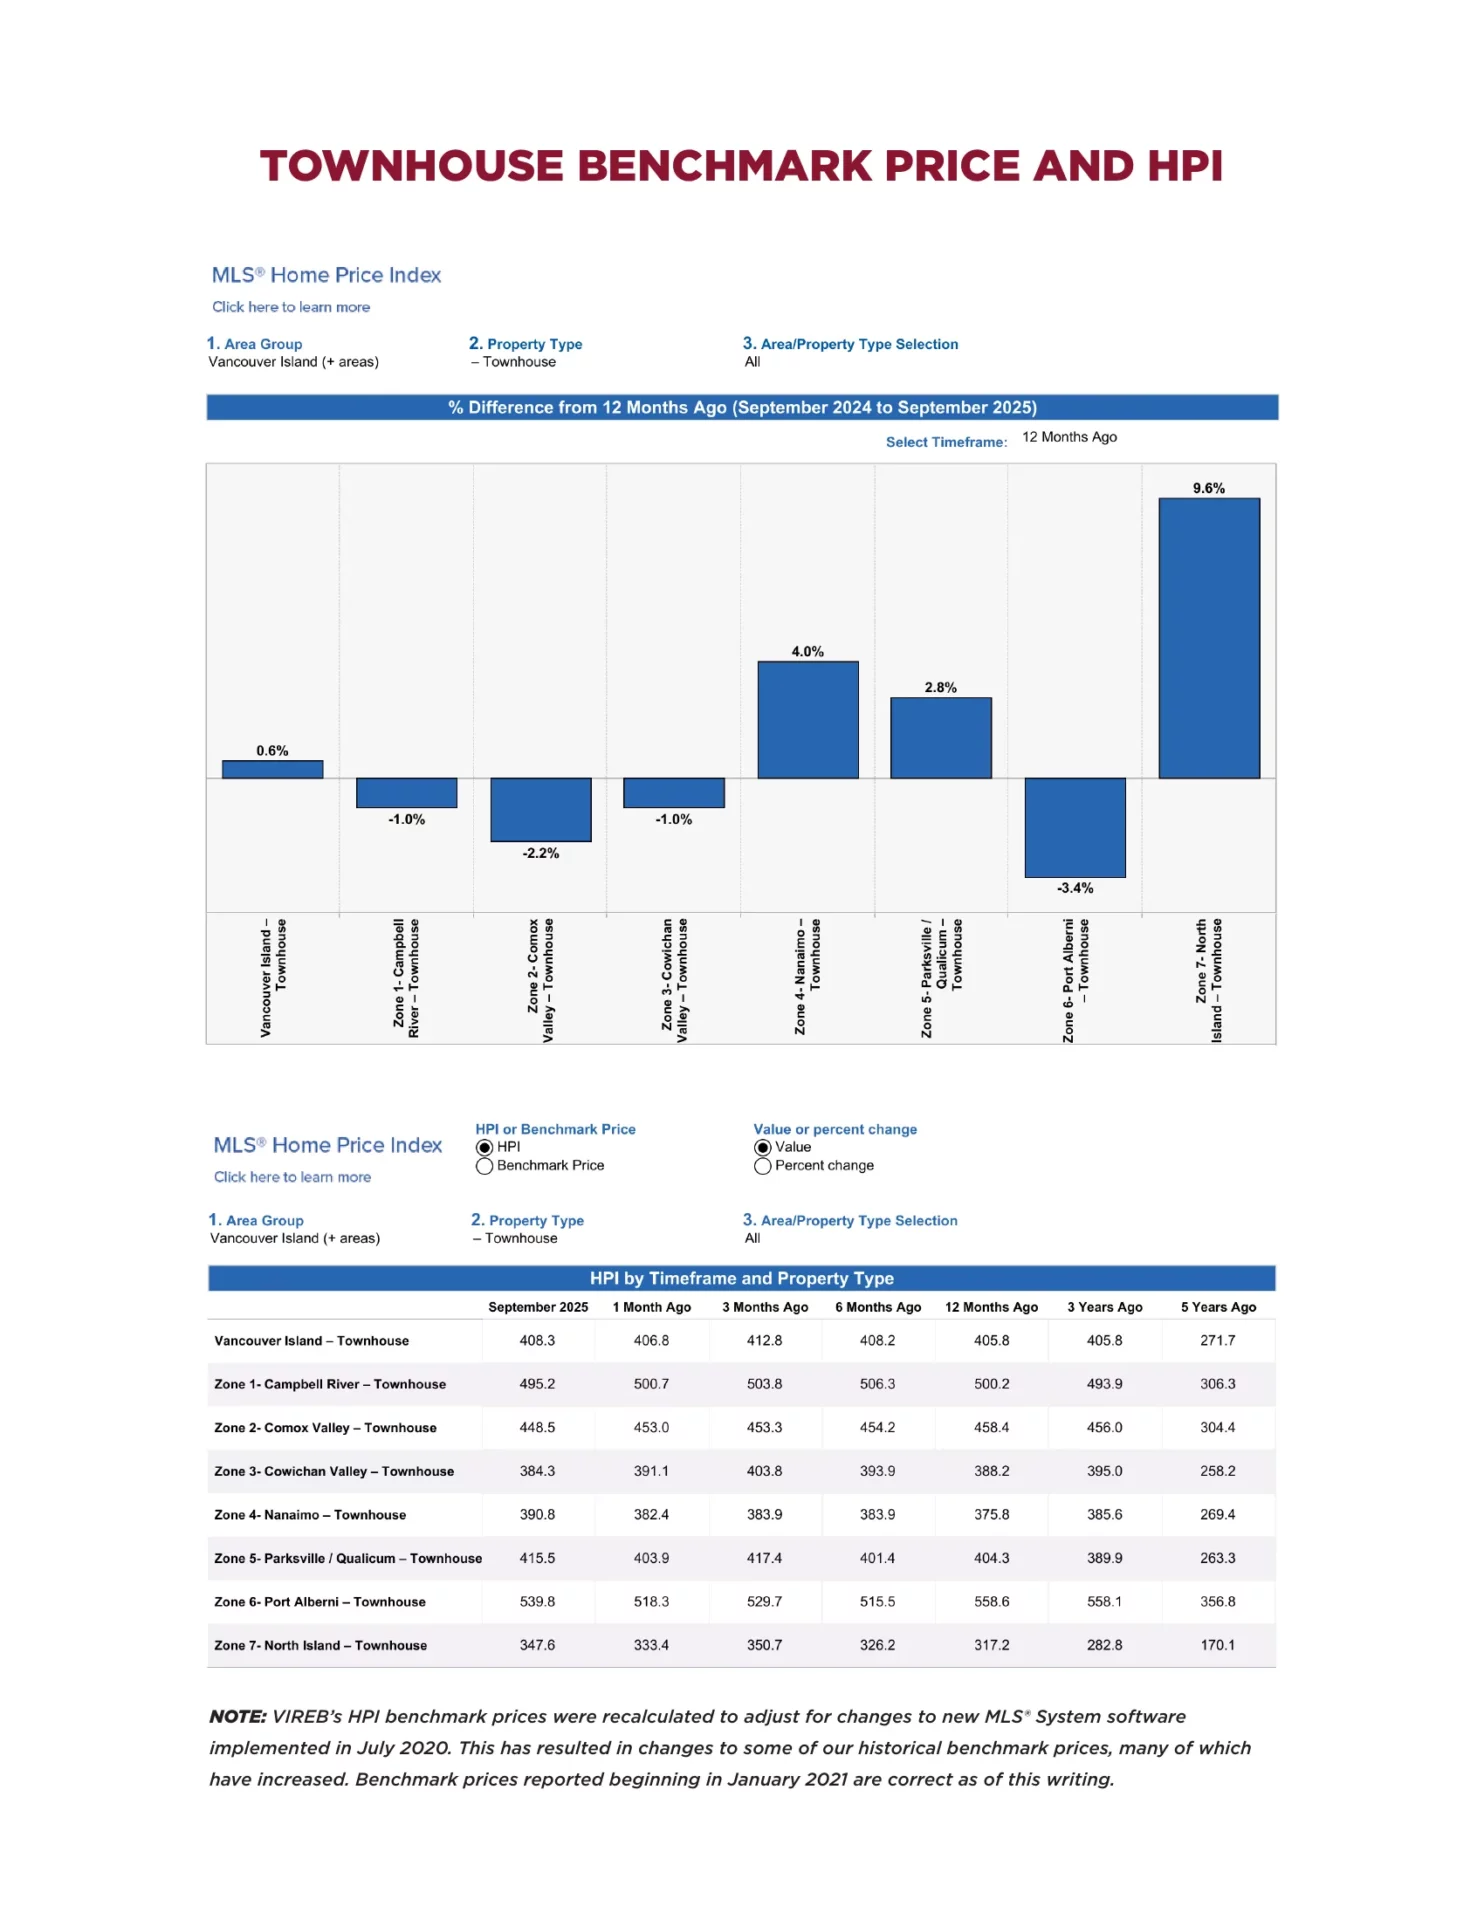Switch to the Percent change radio option

(763, 1166)
